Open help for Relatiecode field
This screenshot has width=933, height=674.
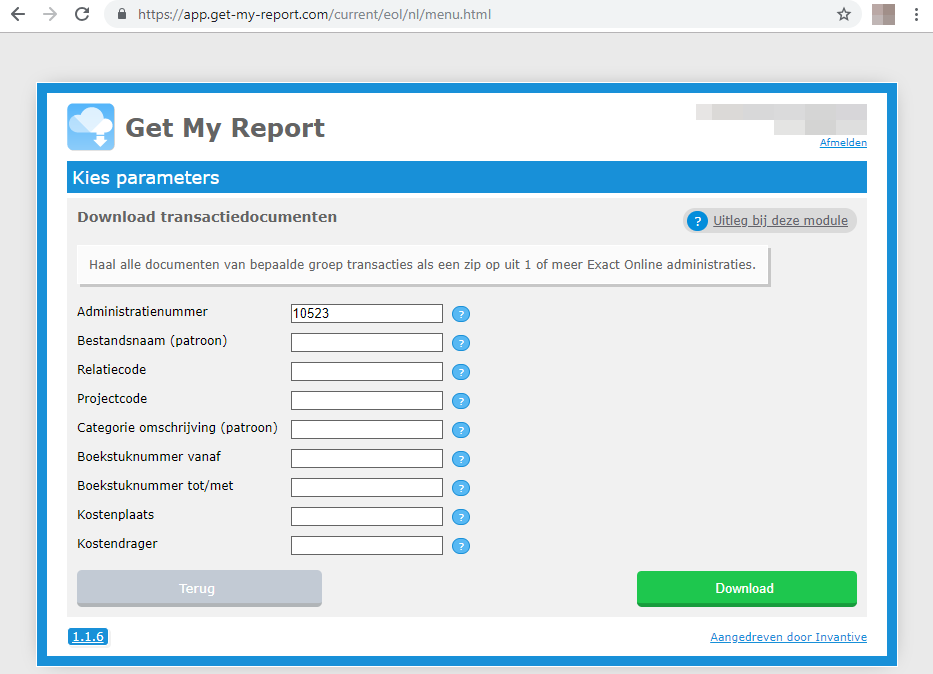[x=461, y=372]
